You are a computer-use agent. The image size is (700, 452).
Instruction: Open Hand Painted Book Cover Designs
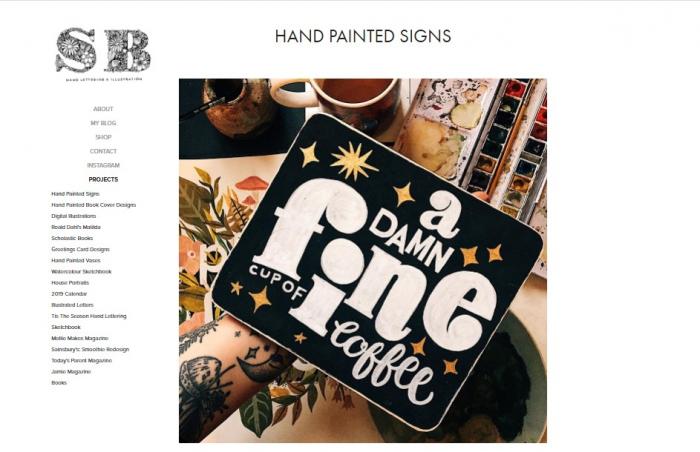click(x=94, y=205)
